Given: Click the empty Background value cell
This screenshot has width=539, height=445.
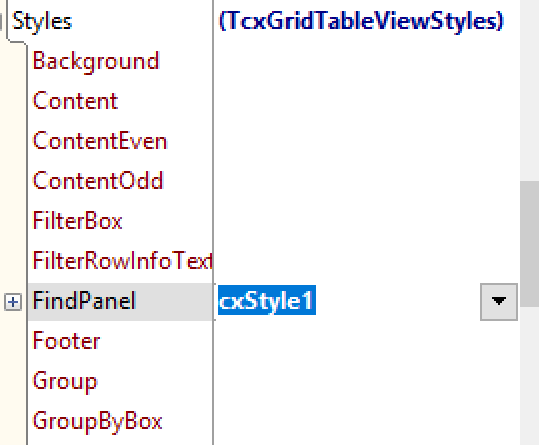Looking at the screenshot, I should (366, 62).
